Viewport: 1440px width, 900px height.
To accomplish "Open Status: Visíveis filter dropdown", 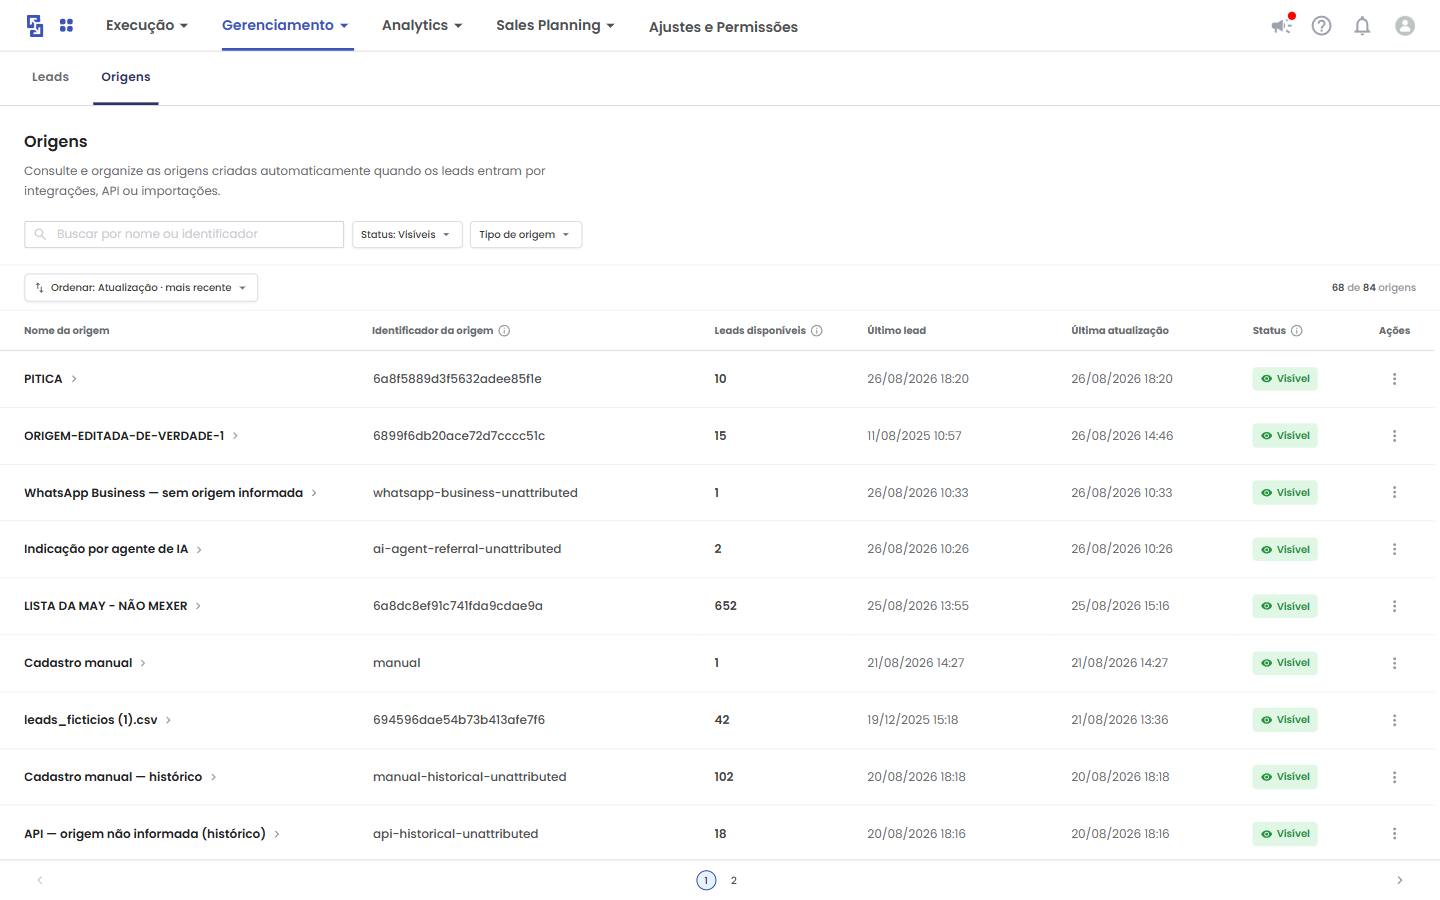I will click(407, 234).
